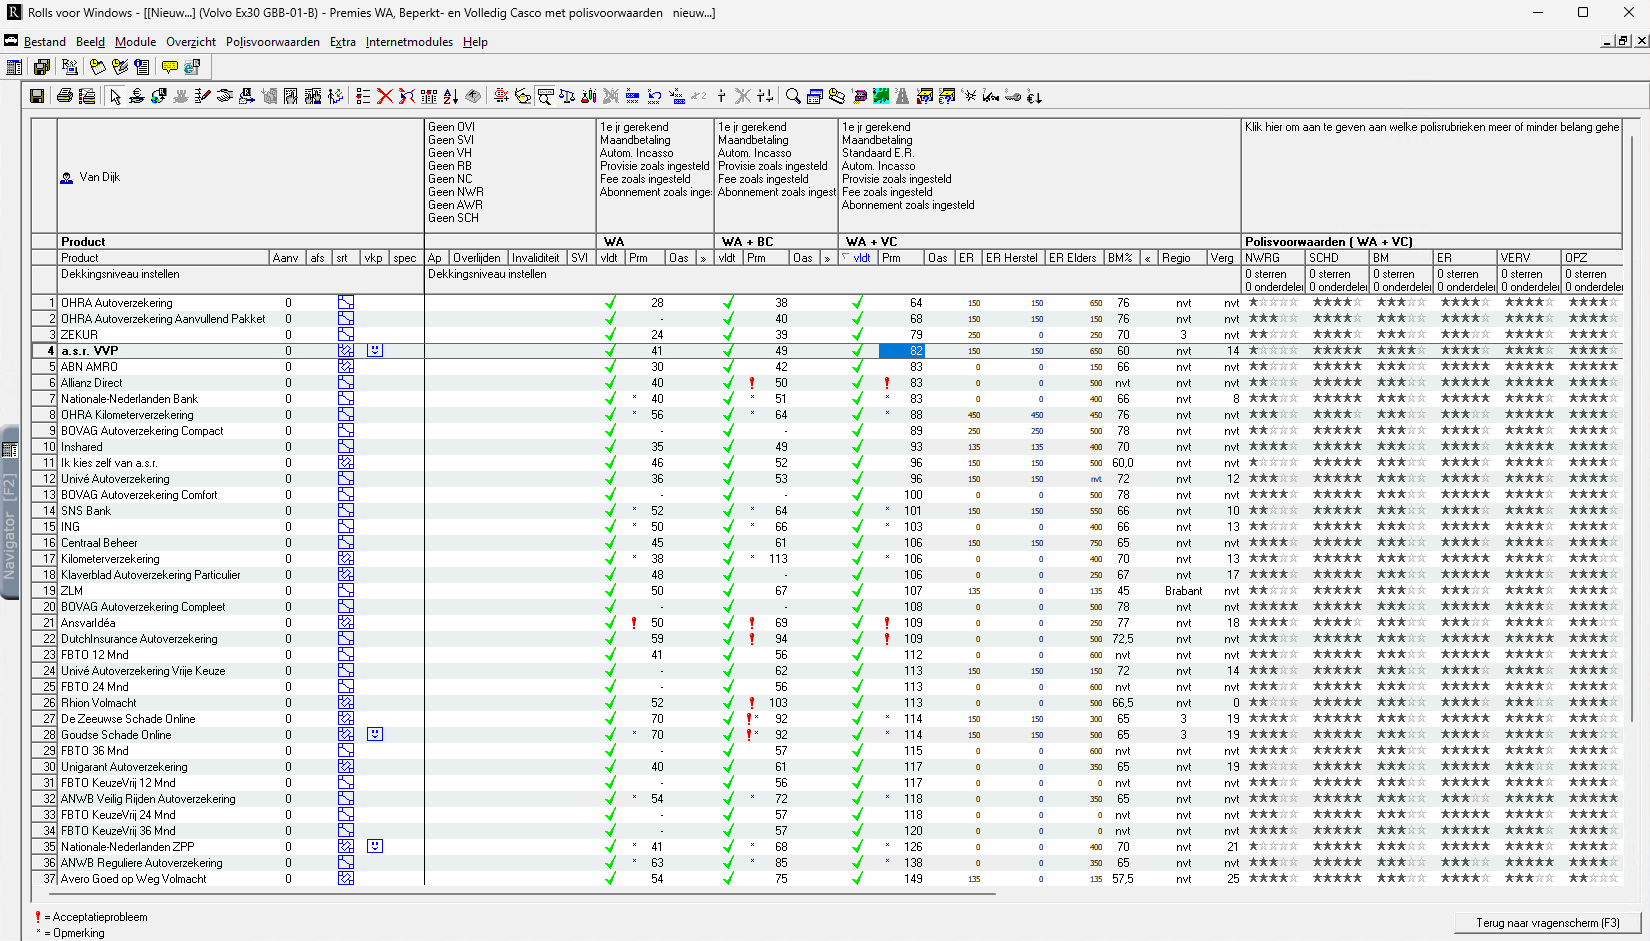Click the plain red X delete icon

click(x=385, y=96)
